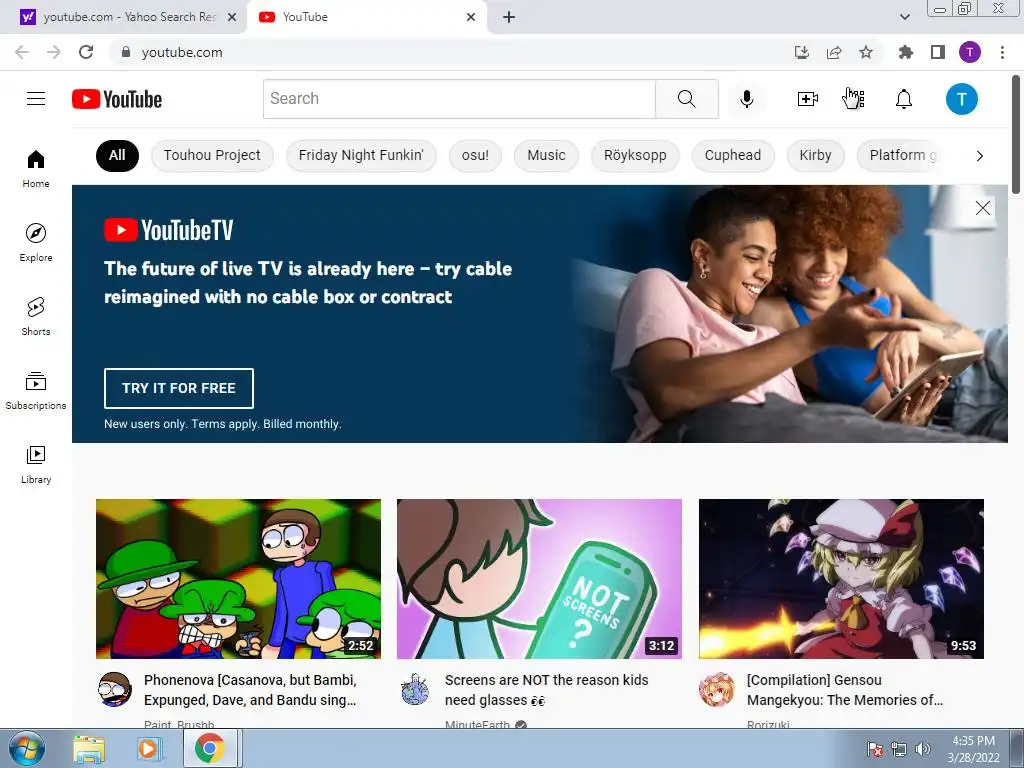Bookmark this page with the star icon
This screenshot has height=768, width=1024.
[866, 52]
